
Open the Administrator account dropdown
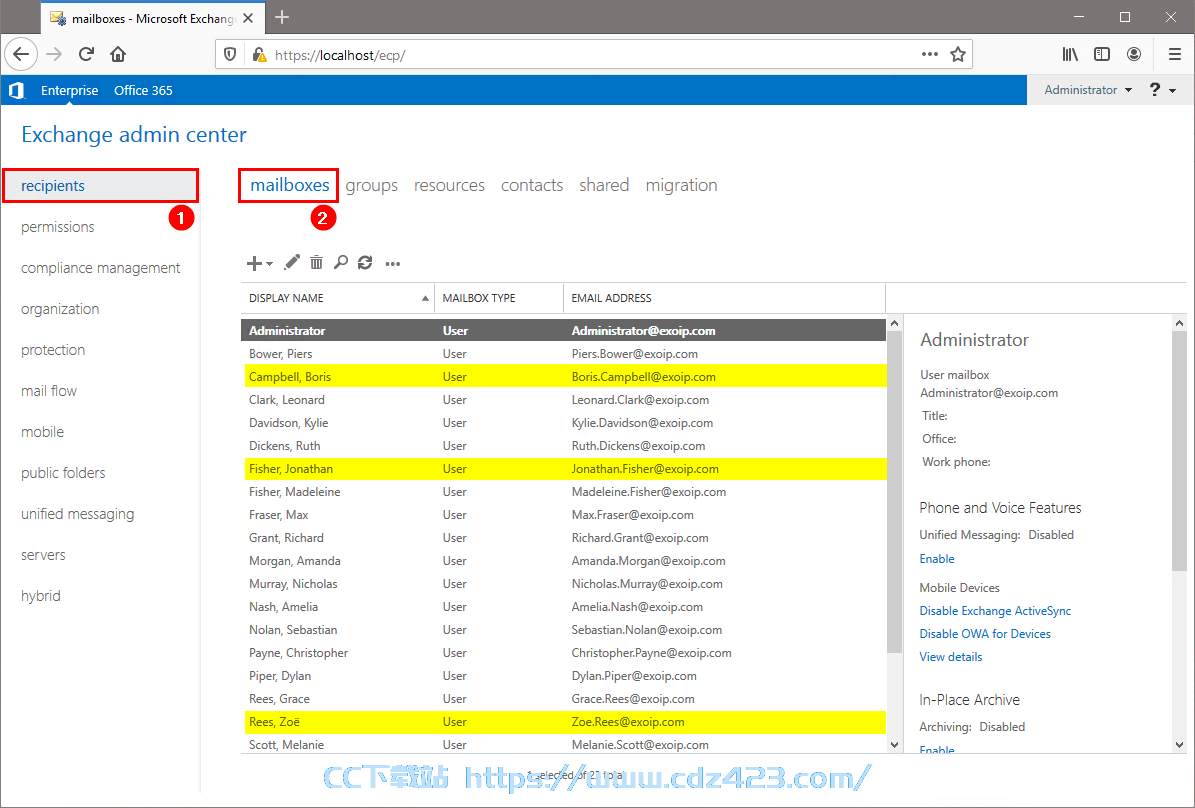[1088, 90]
